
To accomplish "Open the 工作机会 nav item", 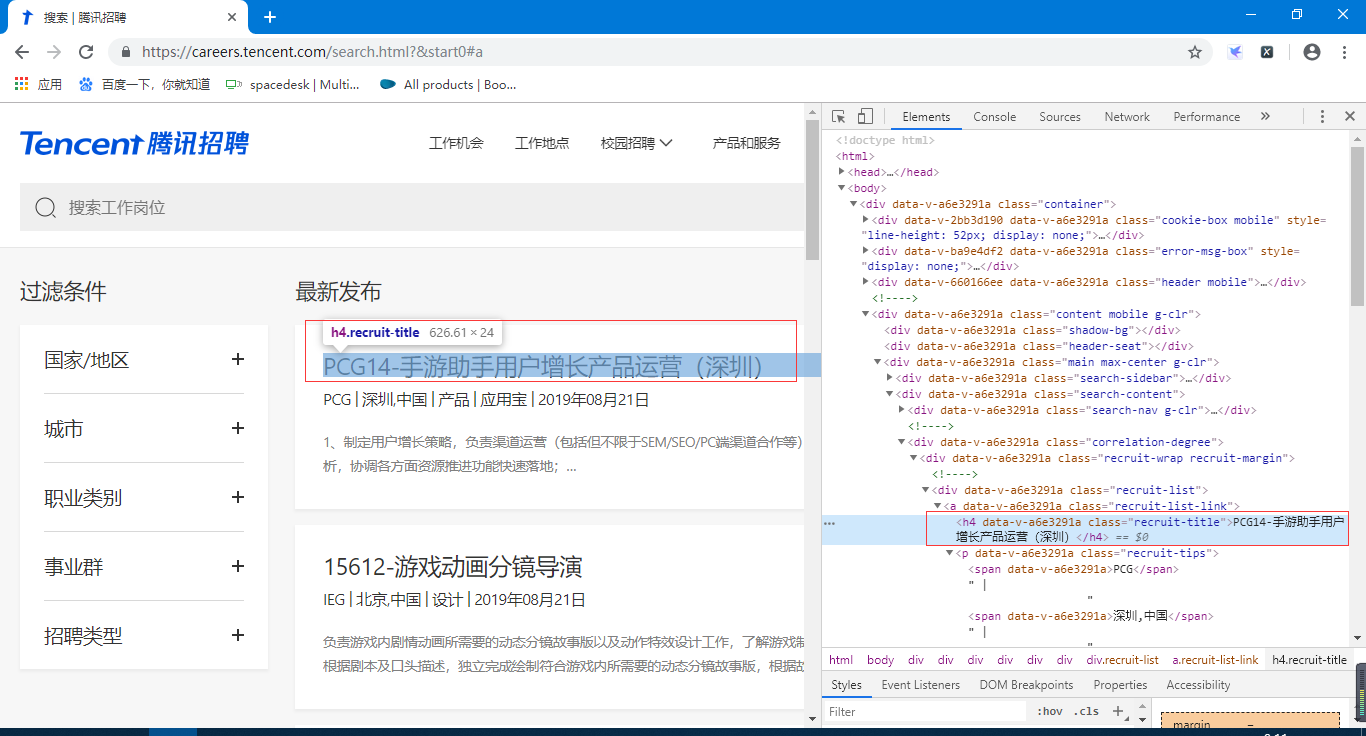I will pos(456,143).
